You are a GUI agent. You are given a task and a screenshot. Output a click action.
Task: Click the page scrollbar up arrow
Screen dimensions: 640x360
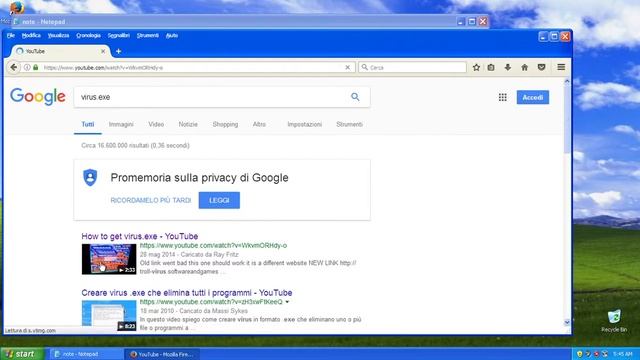(567, 82)
